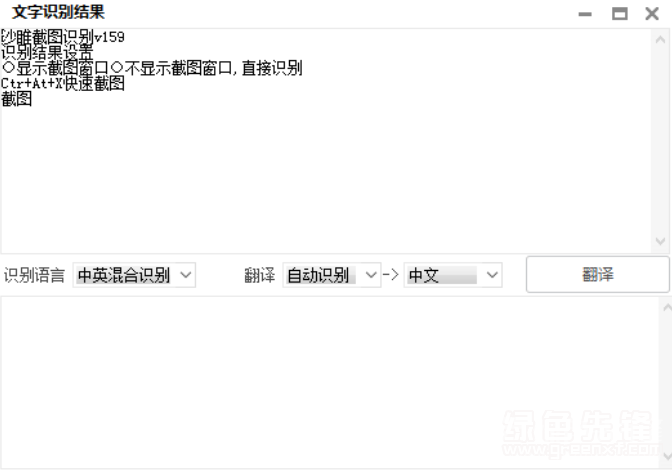Image resolution: width=672 pixels, height=470 pixels.
Task: Click the last result line 截图
Action: tap(17, 99)
